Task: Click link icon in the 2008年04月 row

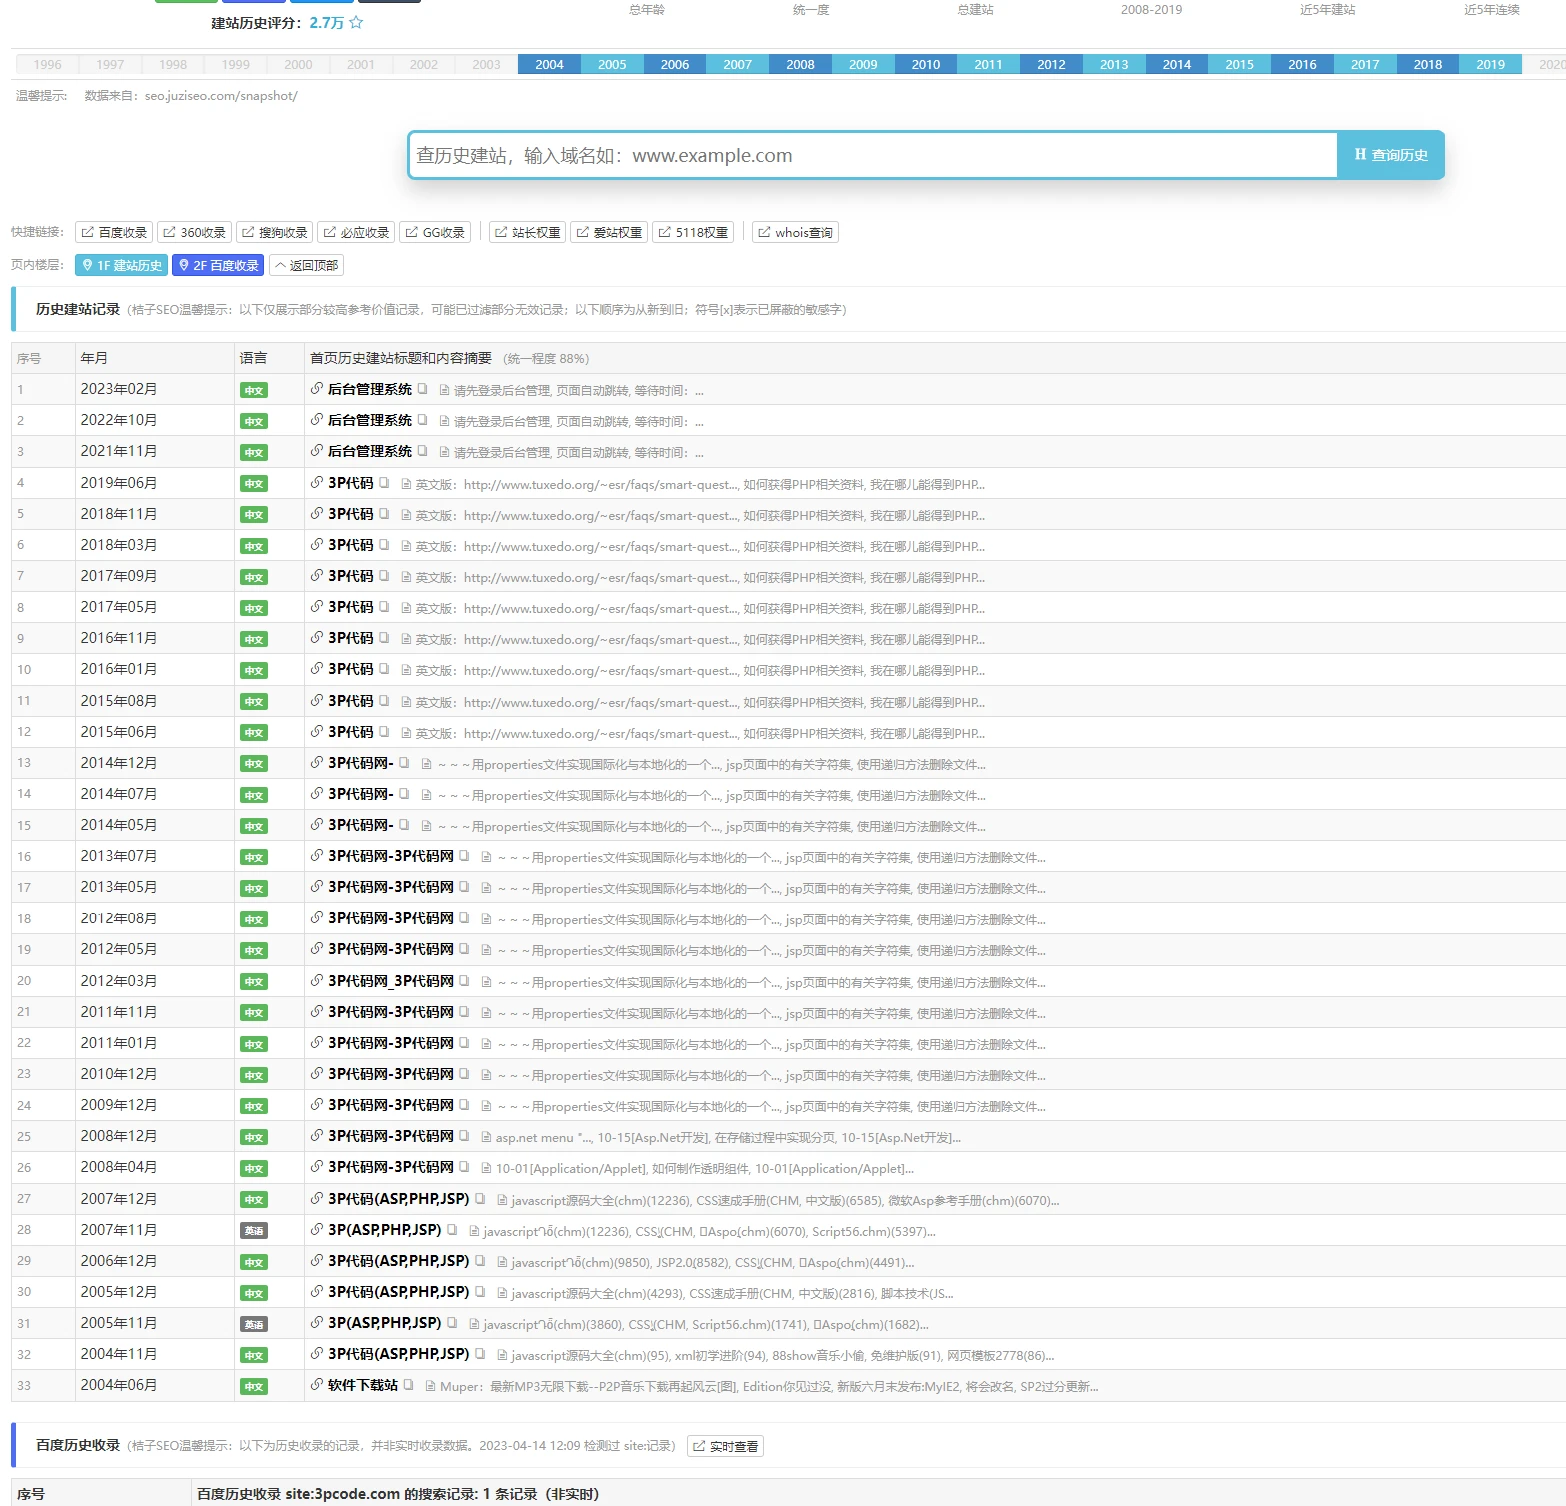Action: (316, 1167)
